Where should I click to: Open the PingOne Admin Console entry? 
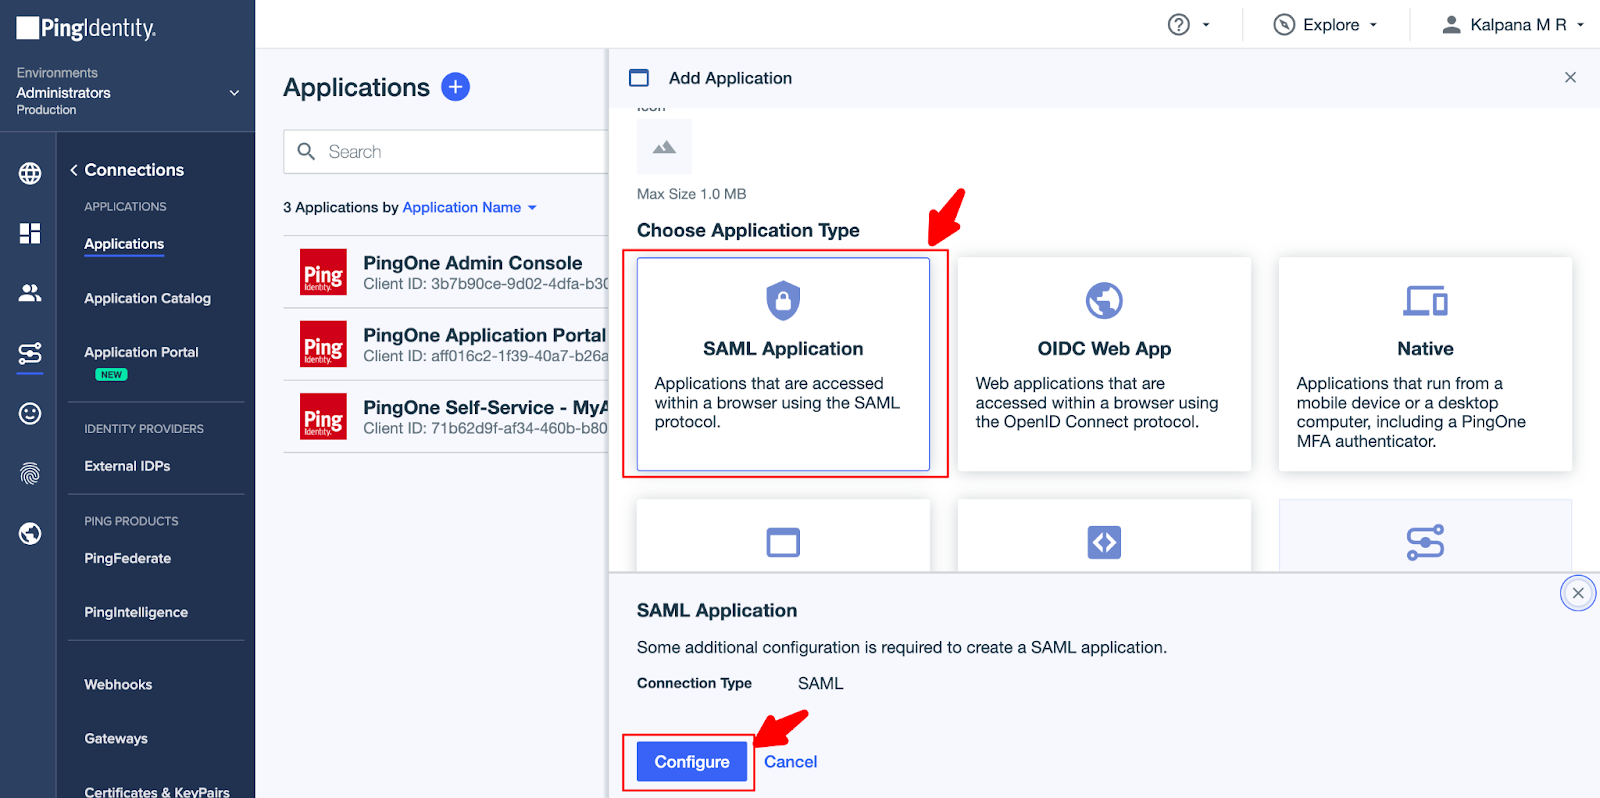coord(446,272)
